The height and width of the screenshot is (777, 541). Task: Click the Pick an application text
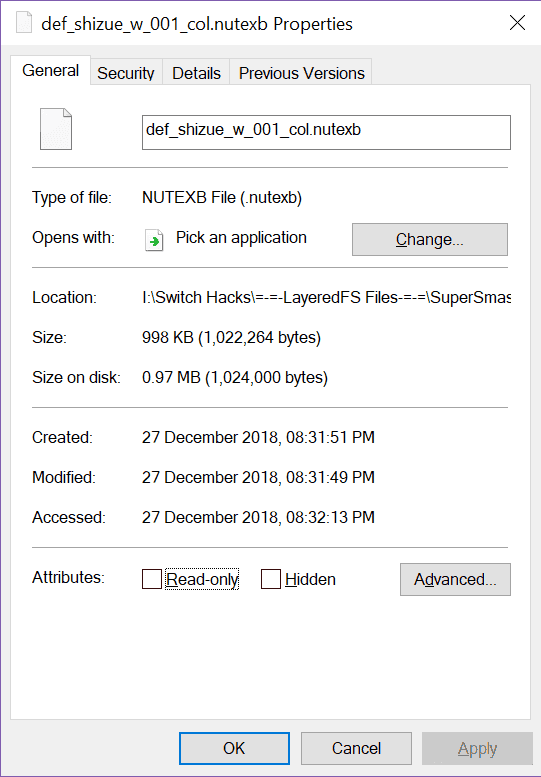(241, 238)
